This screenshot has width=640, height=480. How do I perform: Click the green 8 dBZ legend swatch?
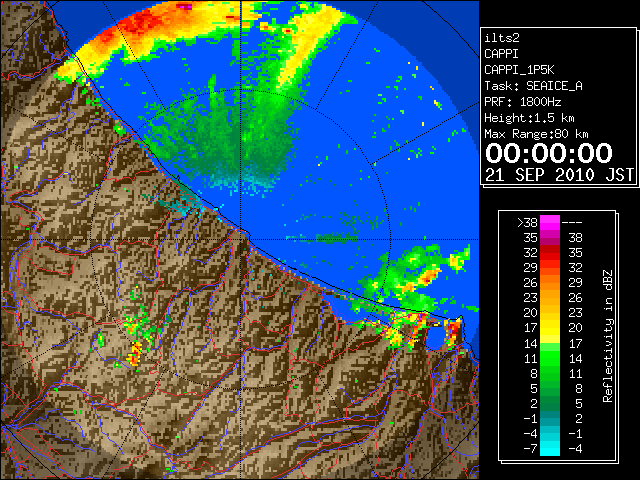(x=549, y=373)
